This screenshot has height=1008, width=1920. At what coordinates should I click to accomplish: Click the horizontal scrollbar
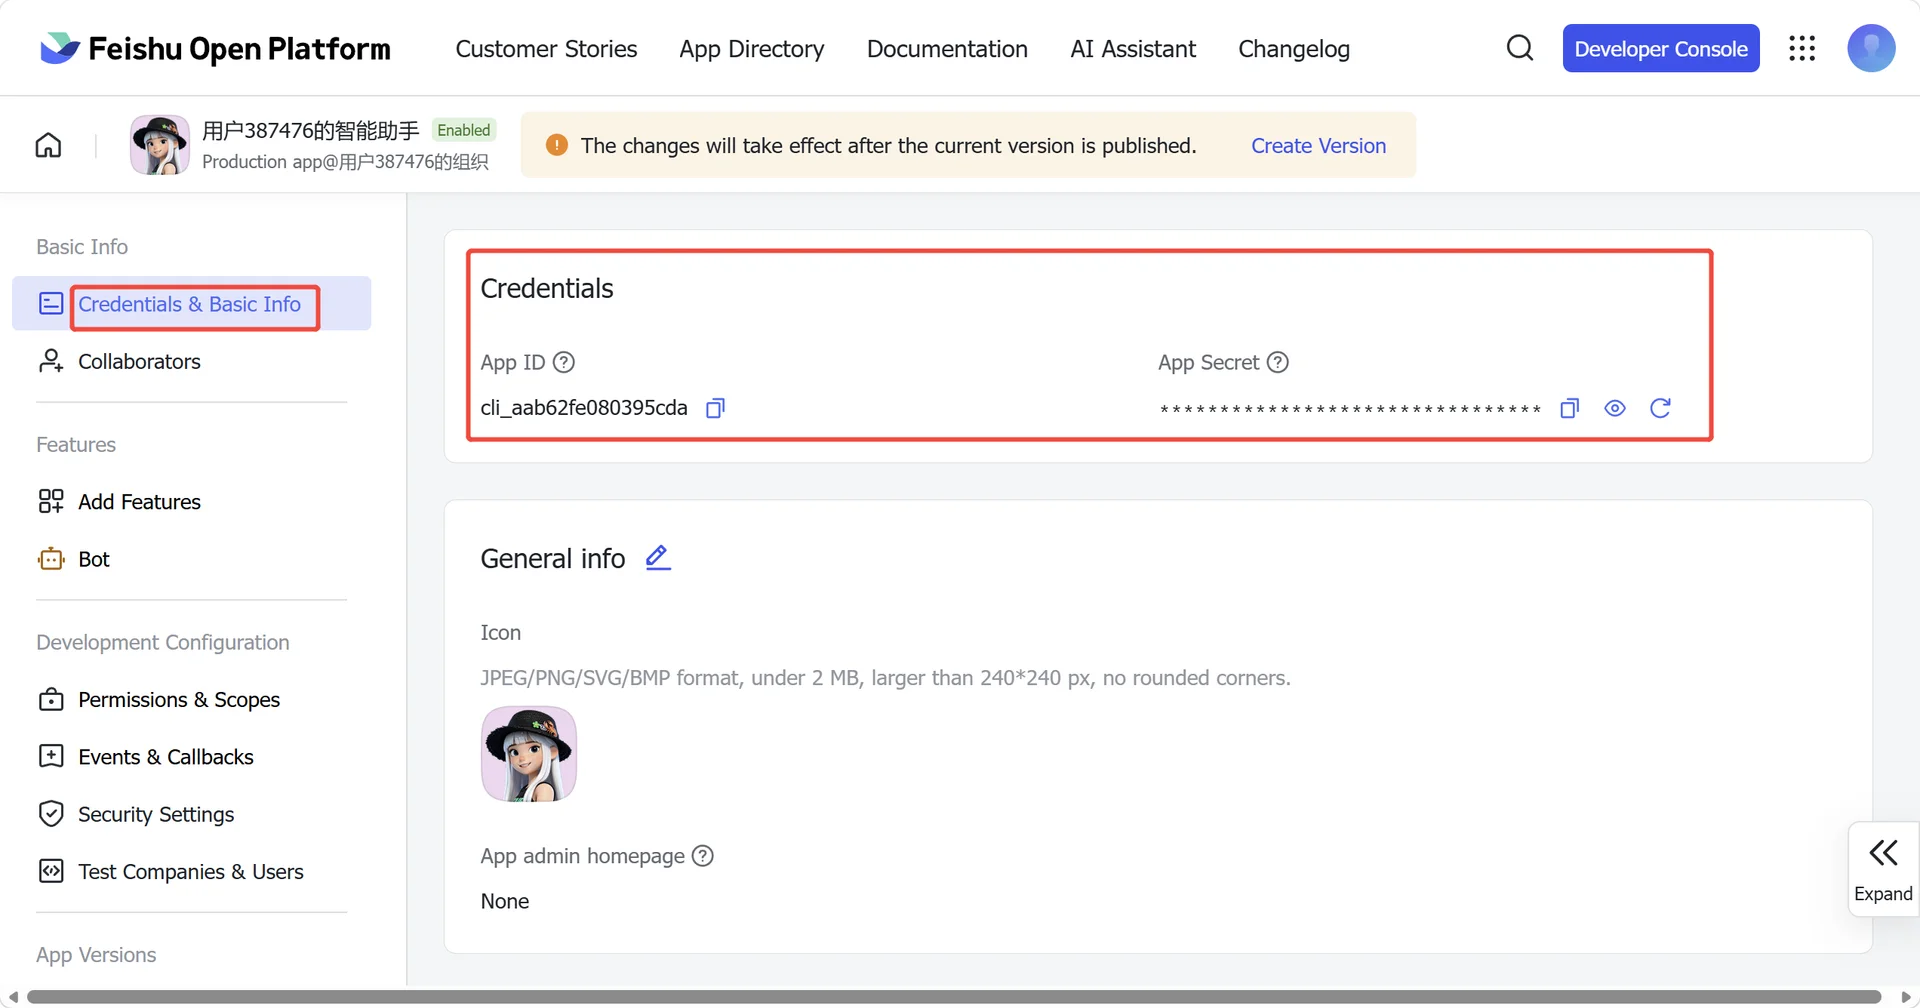click(954, 997)
